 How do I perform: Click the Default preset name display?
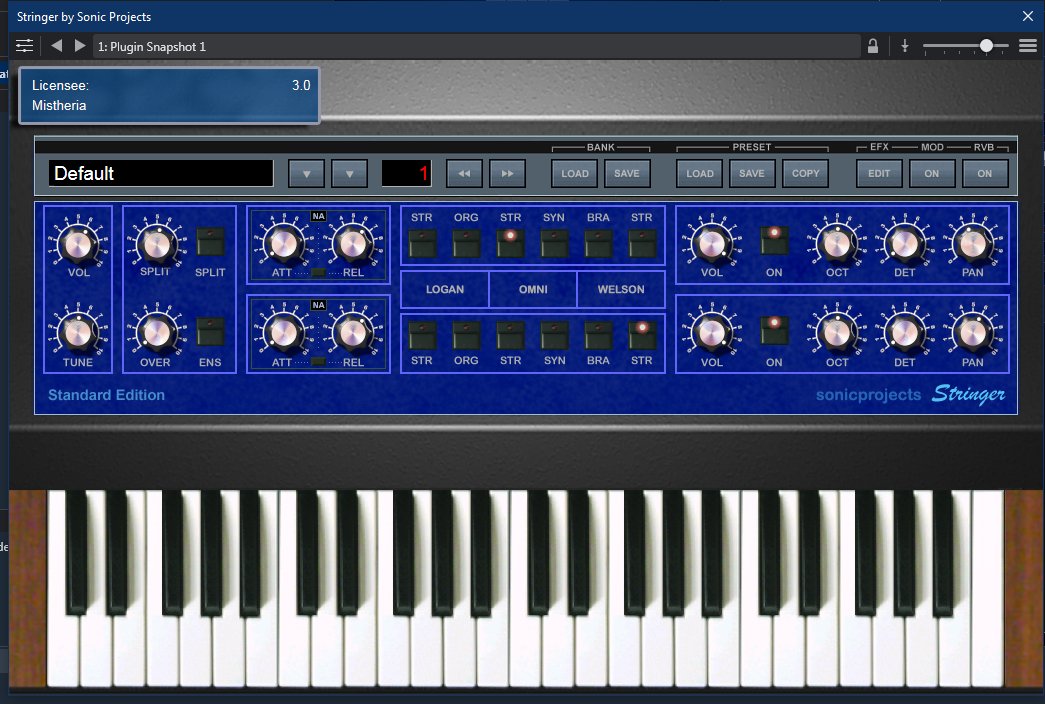click(x=161, y=173)
